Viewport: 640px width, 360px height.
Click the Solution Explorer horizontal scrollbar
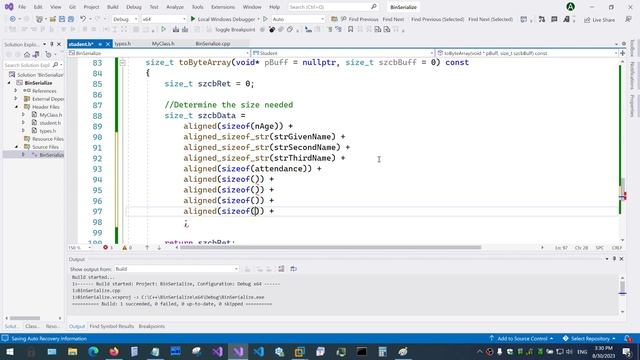25,318
